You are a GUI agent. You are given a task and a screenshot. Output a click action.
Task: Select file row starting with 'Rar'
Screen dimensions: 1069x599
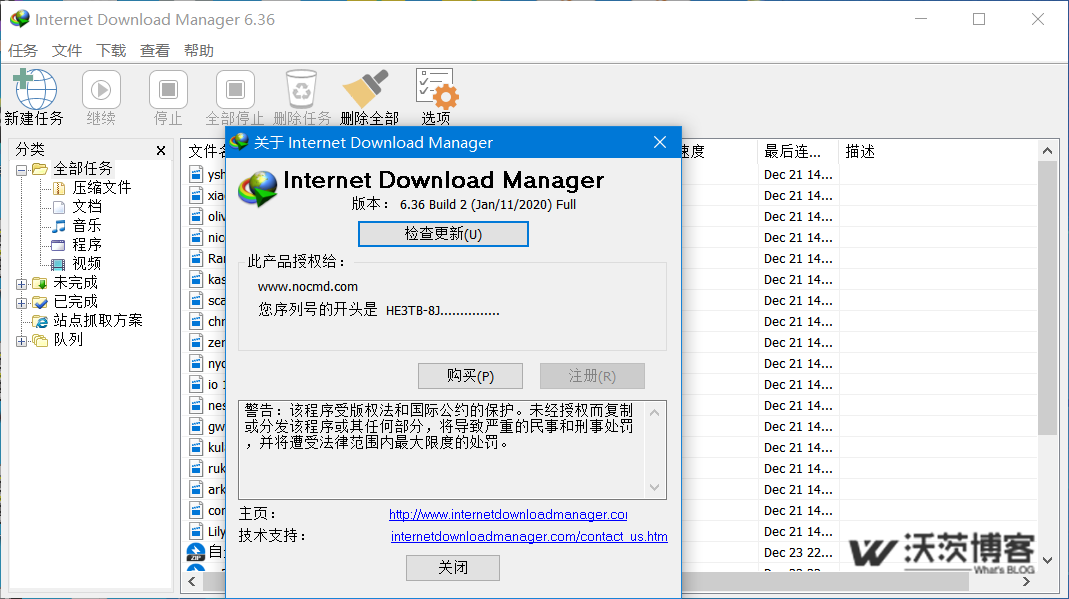pos(207,258)
